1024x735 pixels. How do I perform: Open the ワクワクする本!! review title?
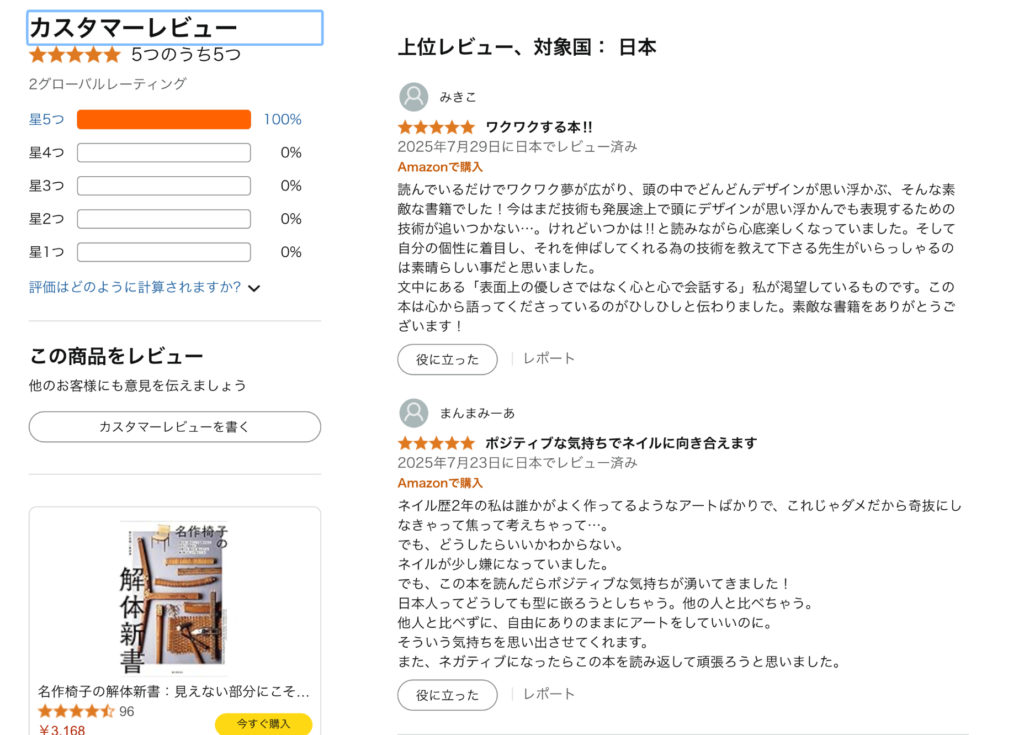click(539, 128)
